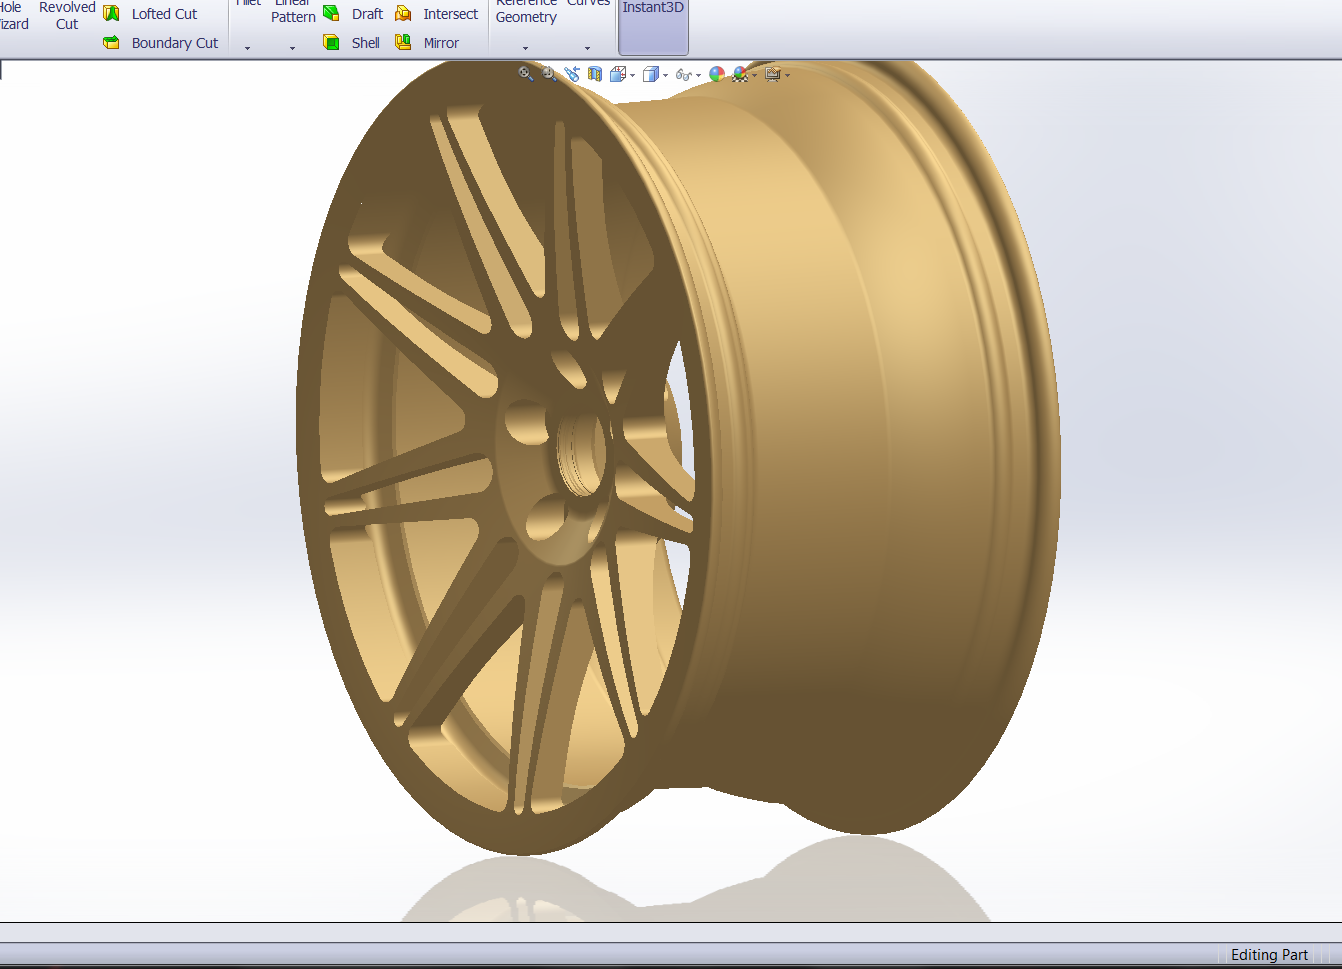Click the Lofted Cut label

click(x=165, y=14)
